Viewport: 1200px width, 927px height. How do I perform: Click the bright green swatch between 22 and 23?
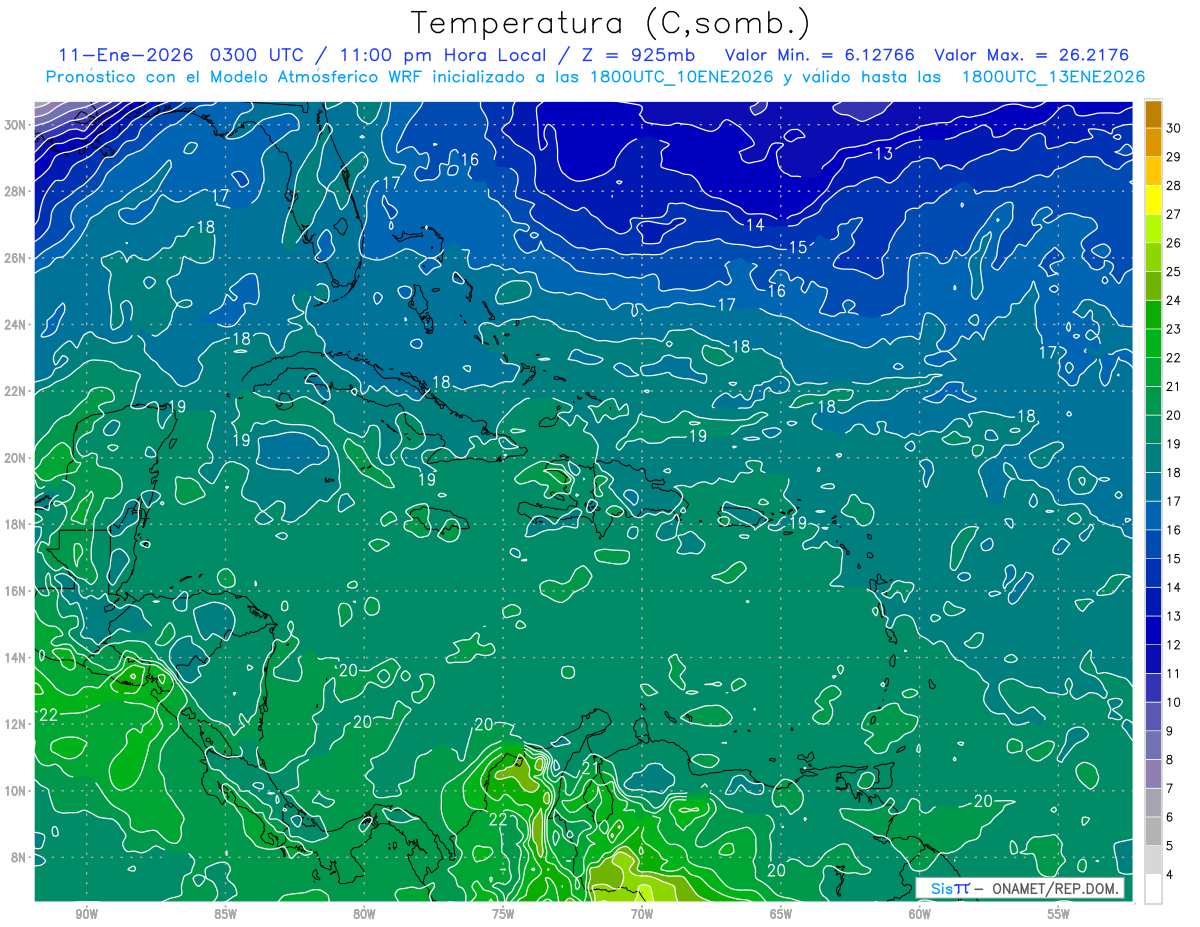[1153, 344]
